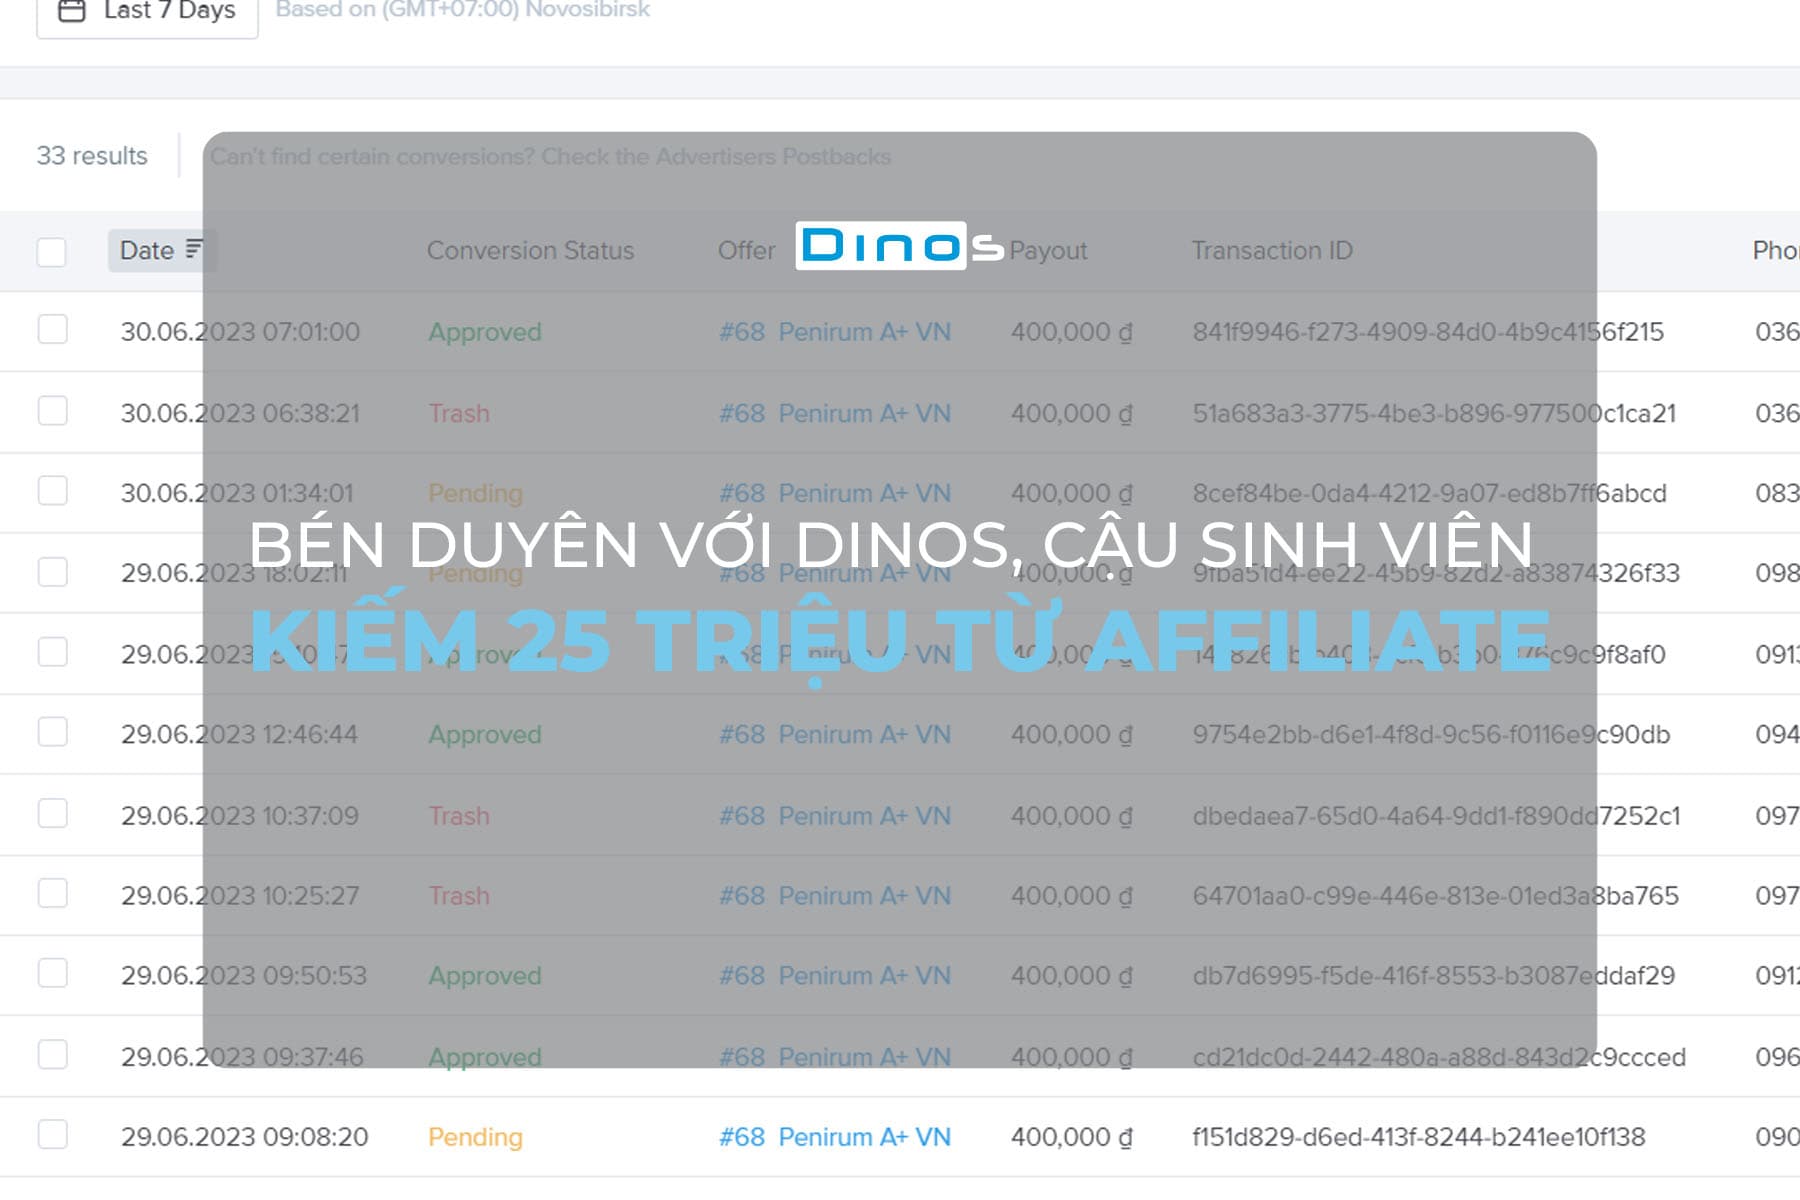Viewport: 1800px width, 1200px height.
Task: Select the checkbox for 29.06.2023 12:46:44
Action: 52,733
